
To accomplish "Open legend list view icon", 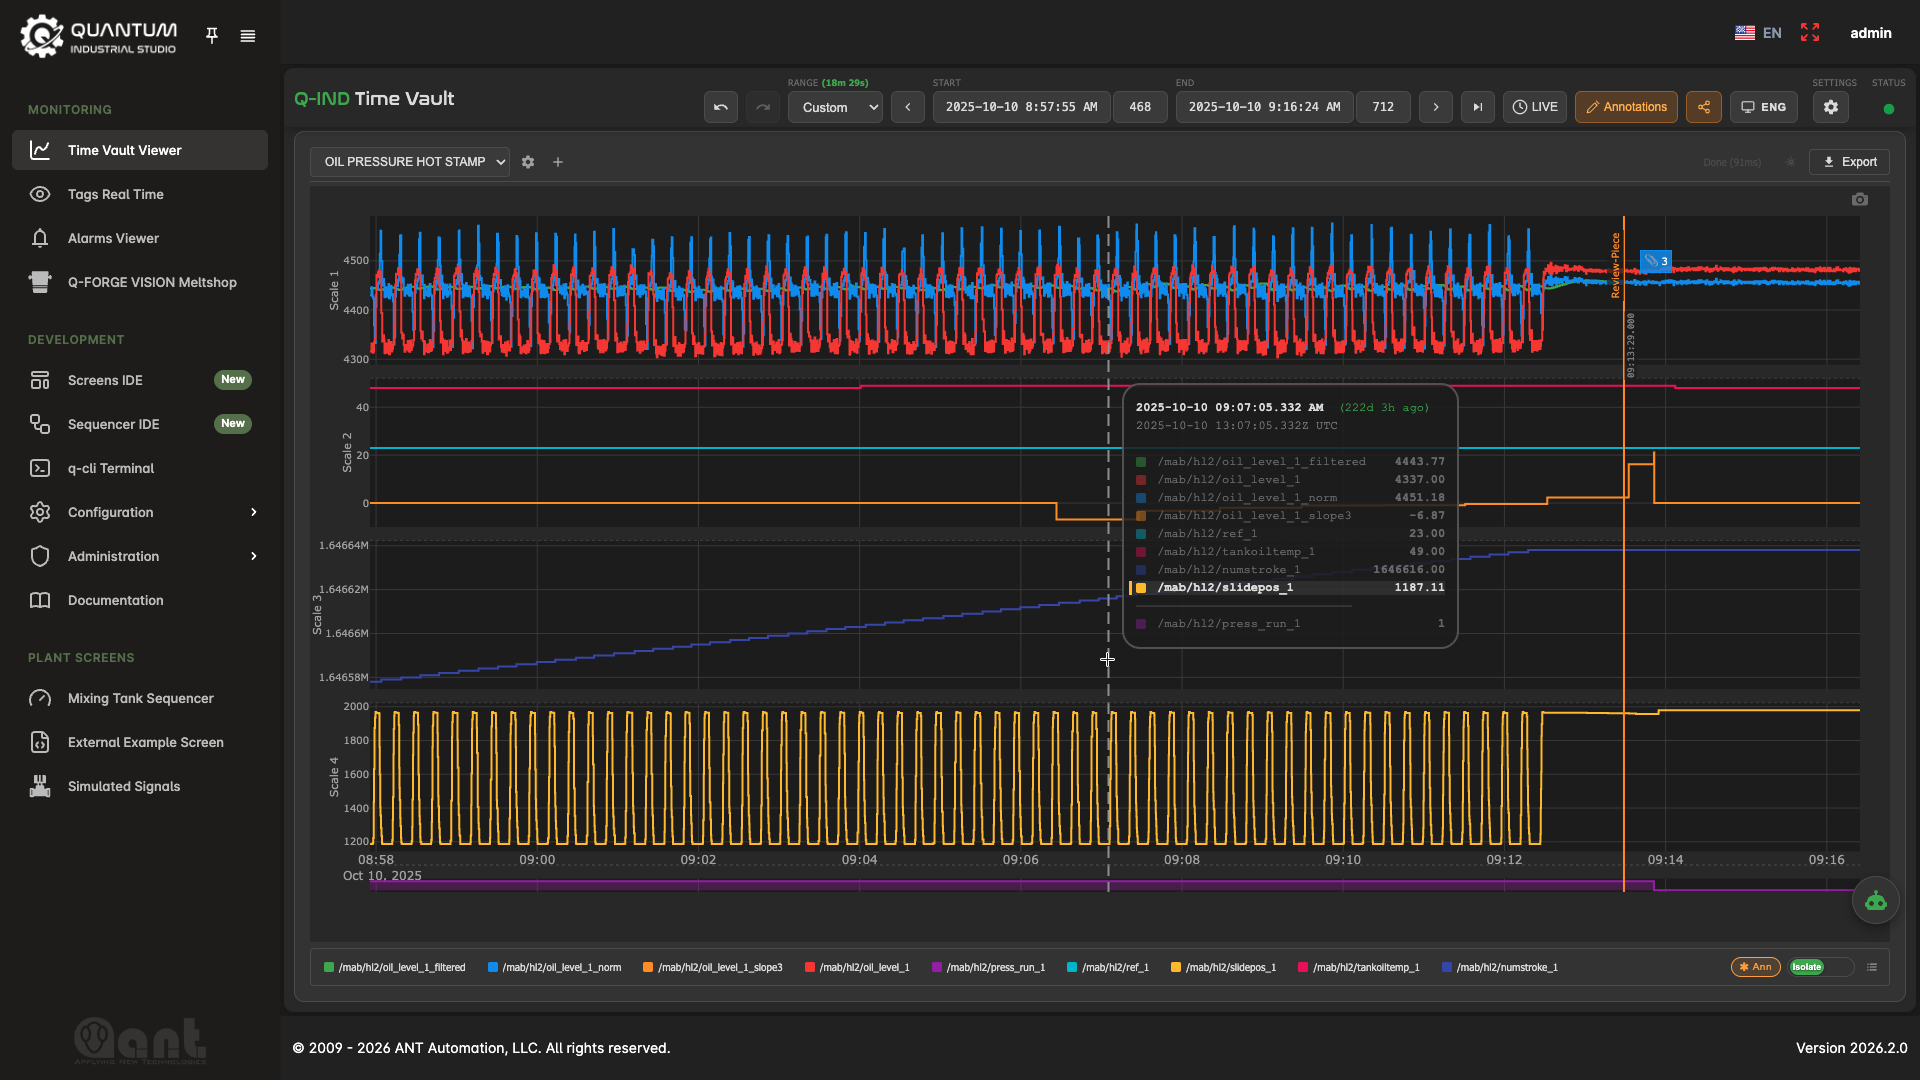I will 1872,967.
